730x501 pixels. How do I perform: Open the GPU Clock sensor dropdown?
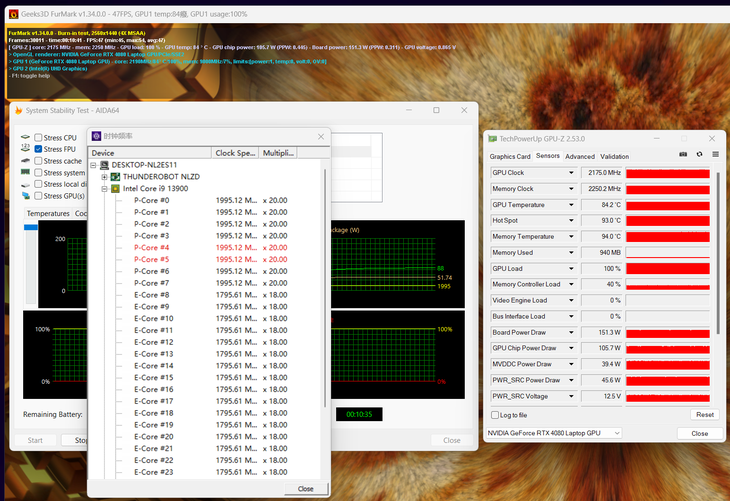tap(571, 173)
